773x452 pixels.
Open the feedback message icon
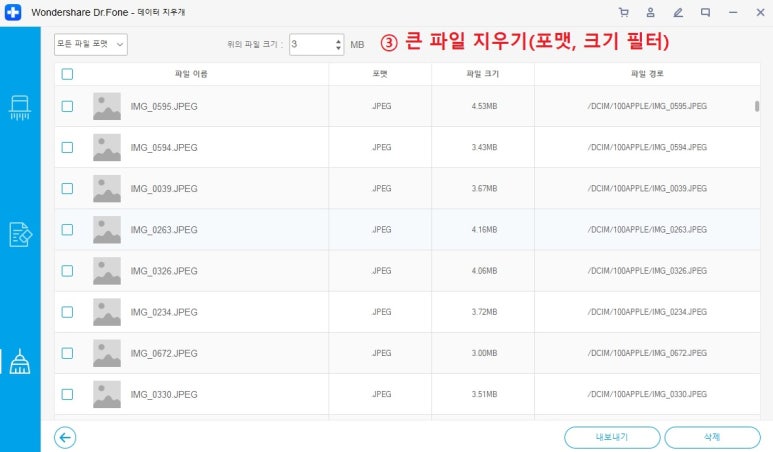coord(705,12)
